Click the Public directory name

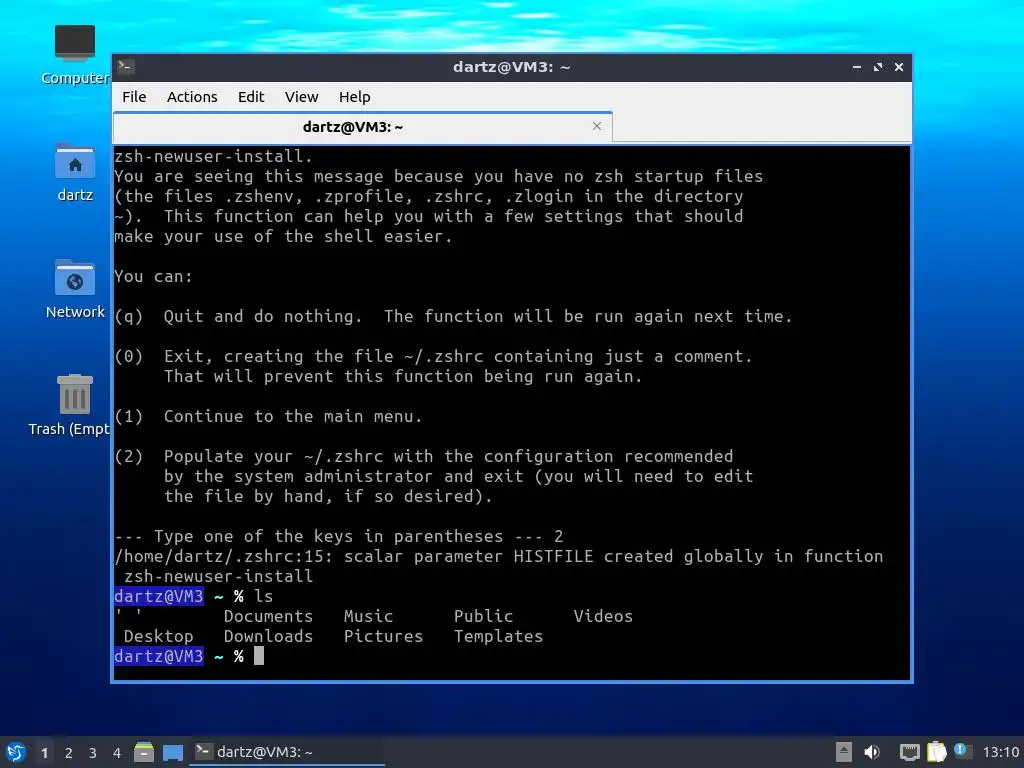[x=483, y=616]
